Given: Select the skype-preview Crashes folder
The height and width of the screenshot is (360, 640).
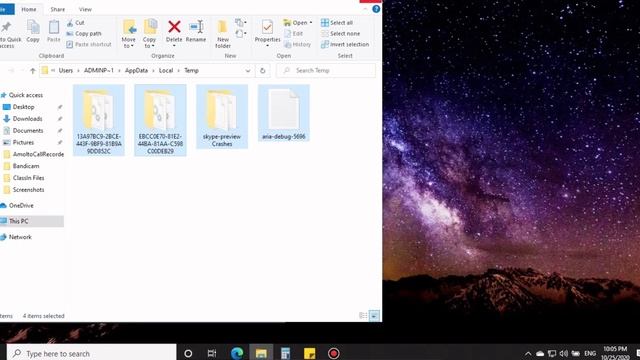Looking at the screenshot, I should pos(222,117).
